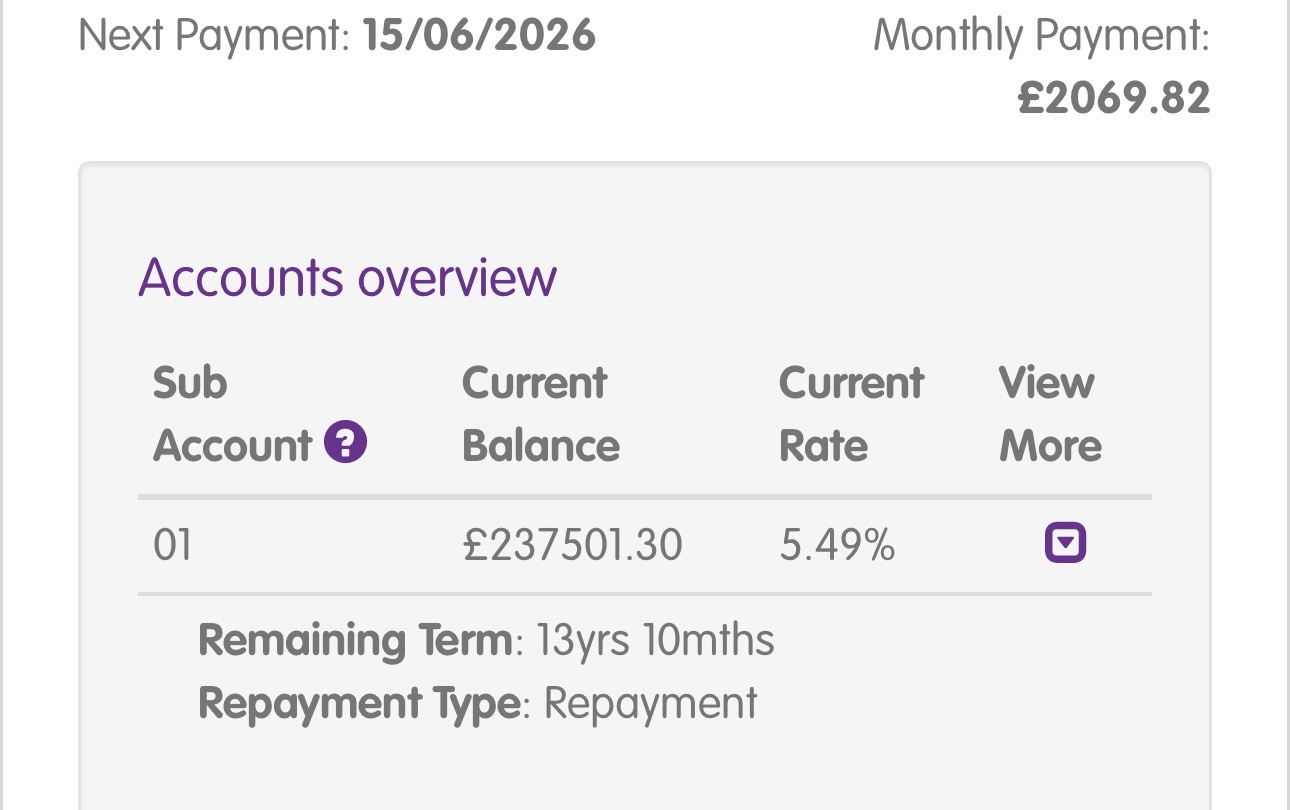Click the Monthly Payment label
The image size is (1290, 810).
click(x=1041, y=37)
